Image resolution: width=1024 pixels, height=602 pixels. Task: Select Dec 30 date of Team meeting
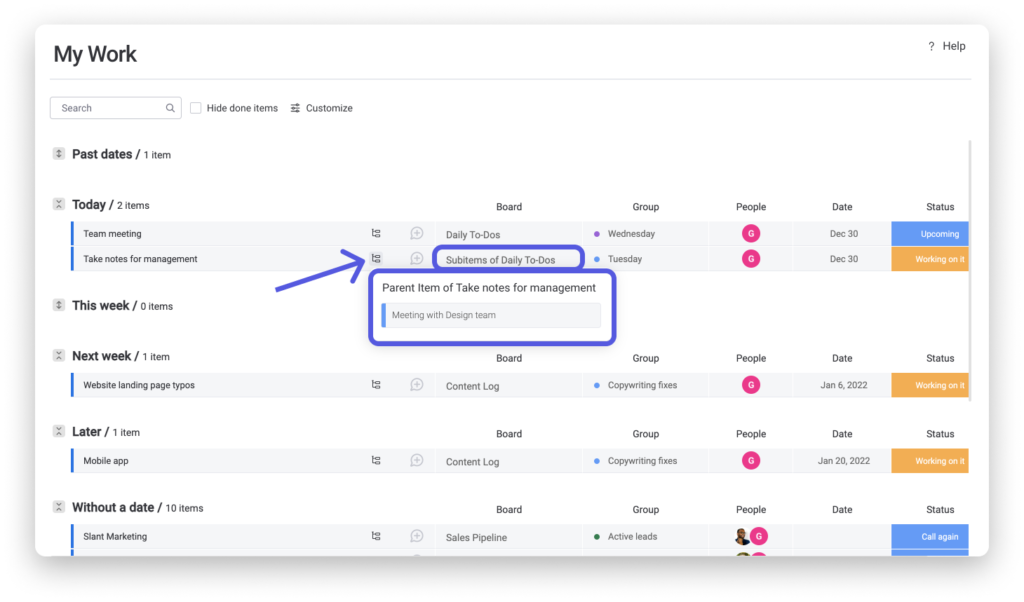(843, 234)
